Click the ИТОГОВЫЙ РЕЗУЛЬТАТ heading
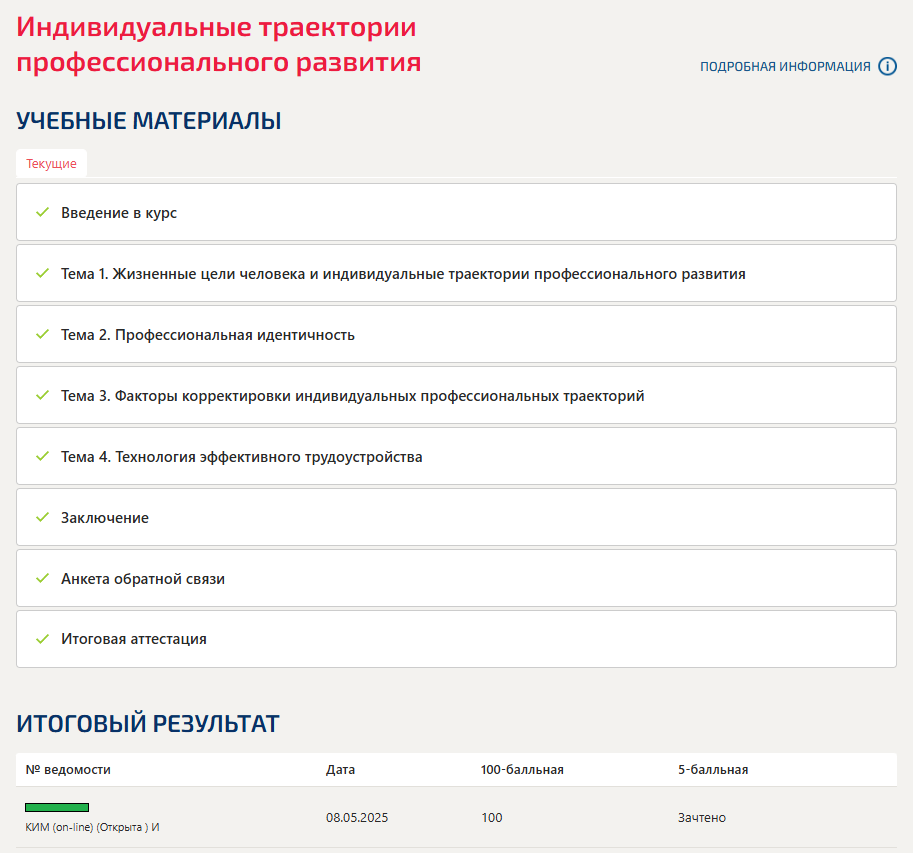913x853 pixels. click(x=148, y=724)
